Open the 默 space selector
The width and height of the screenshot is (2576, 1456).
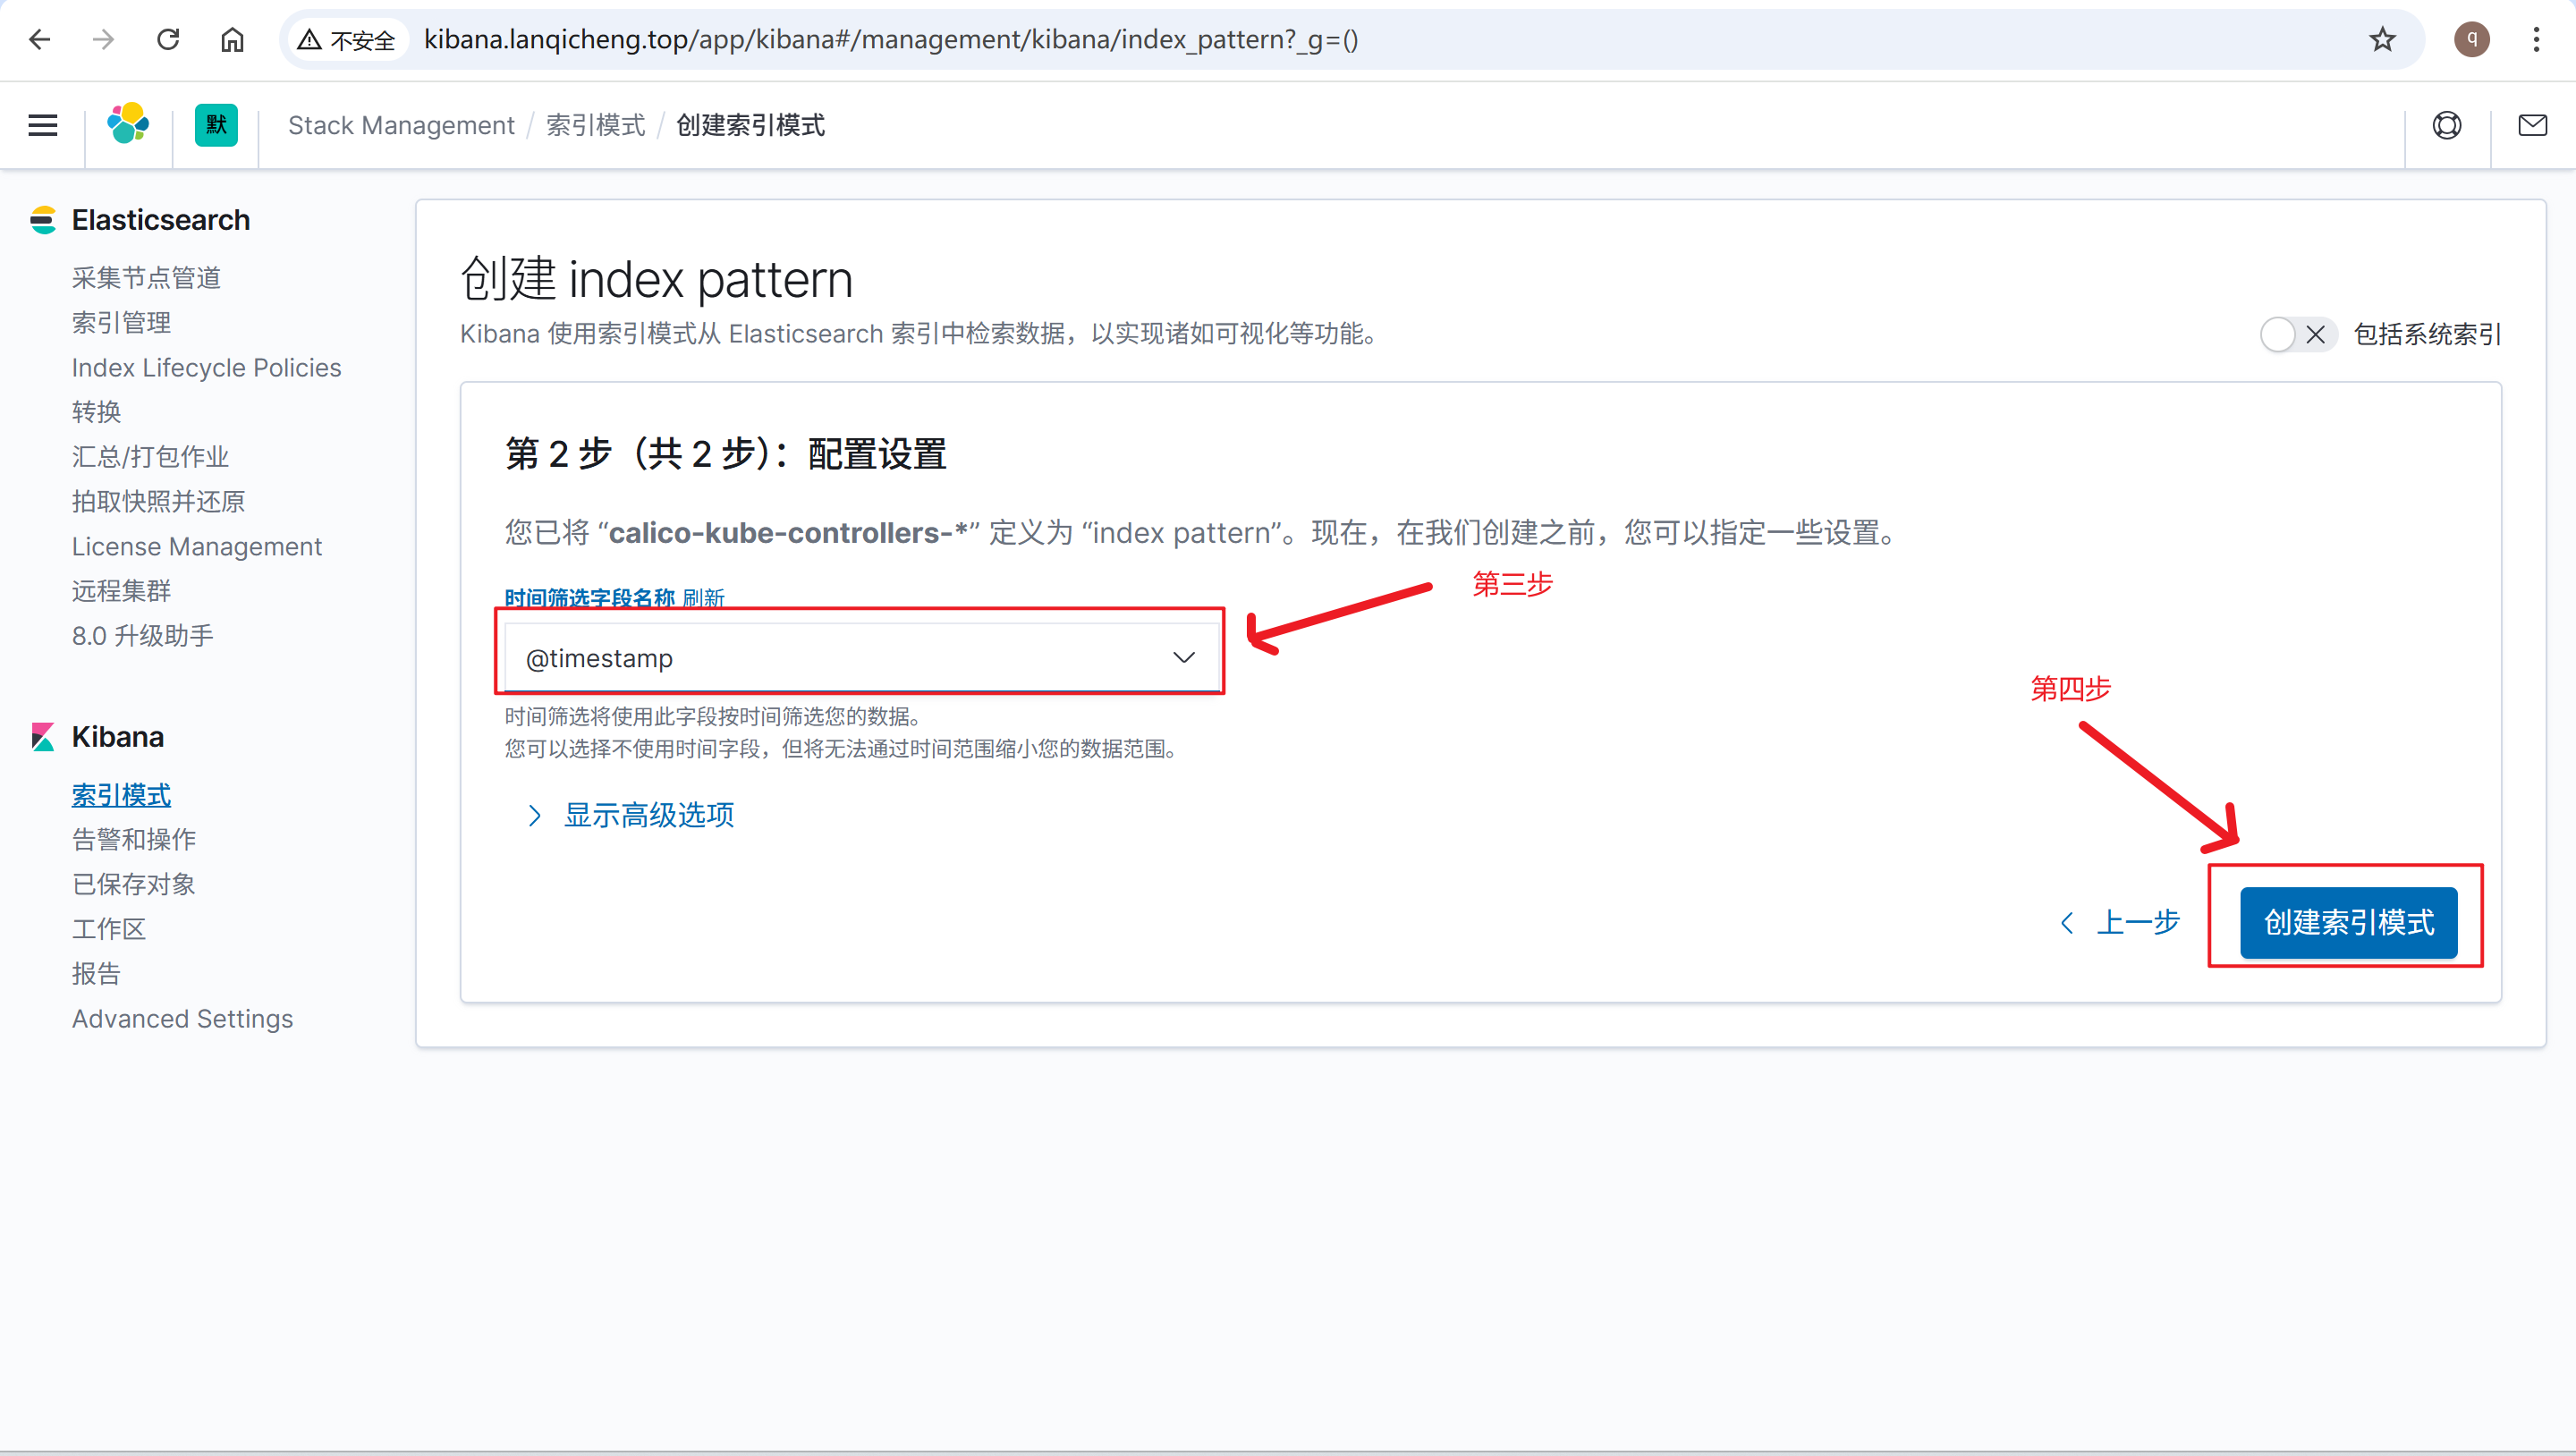point(216,125)
